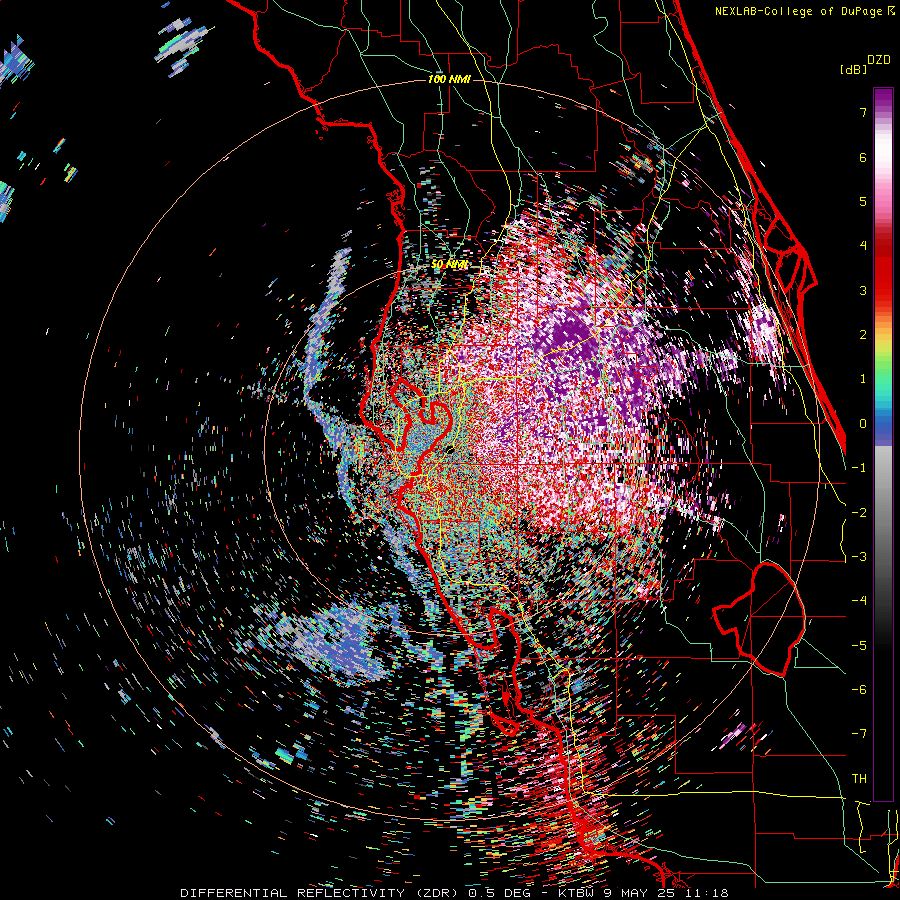Select the -4 value on the scale
This screenshot has height=900, width=900.
point(859,601)
